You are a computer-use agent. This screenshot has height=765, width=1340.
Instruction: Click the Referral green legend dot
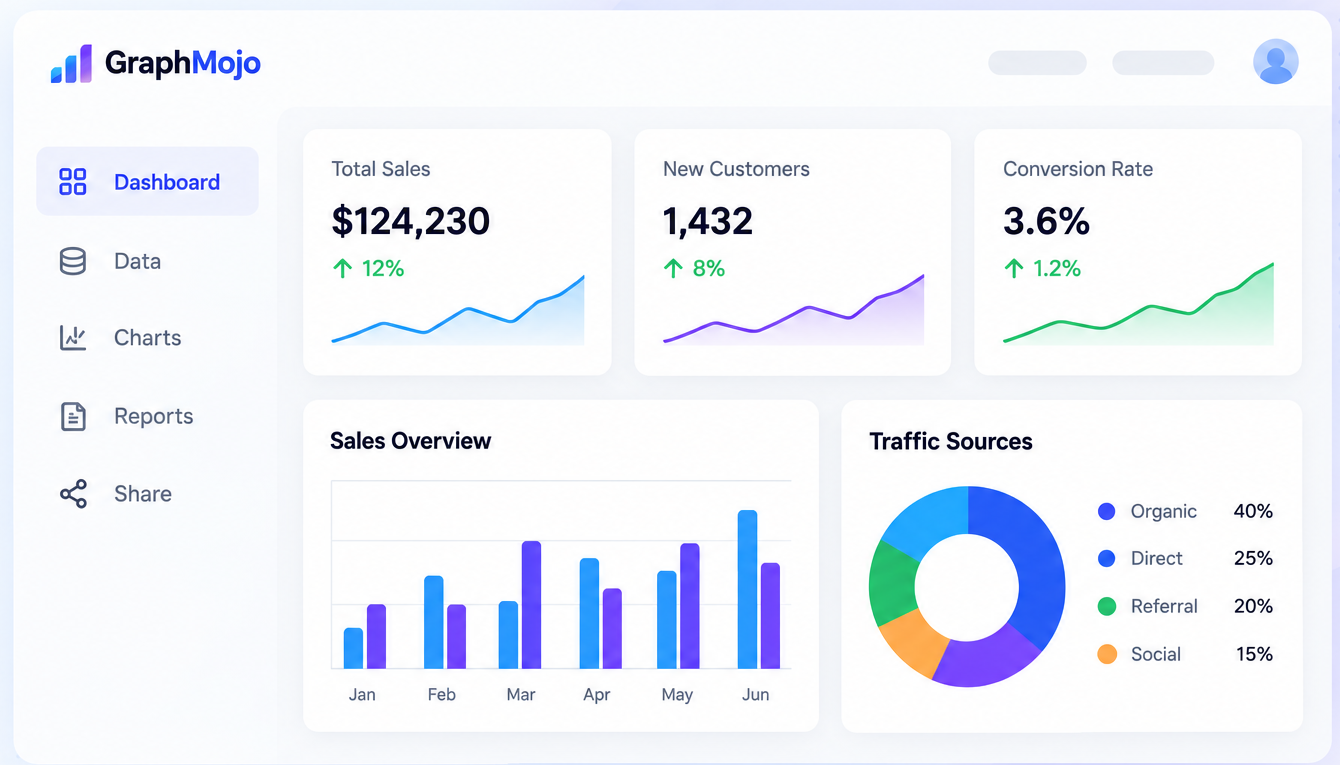[1106, 606]
